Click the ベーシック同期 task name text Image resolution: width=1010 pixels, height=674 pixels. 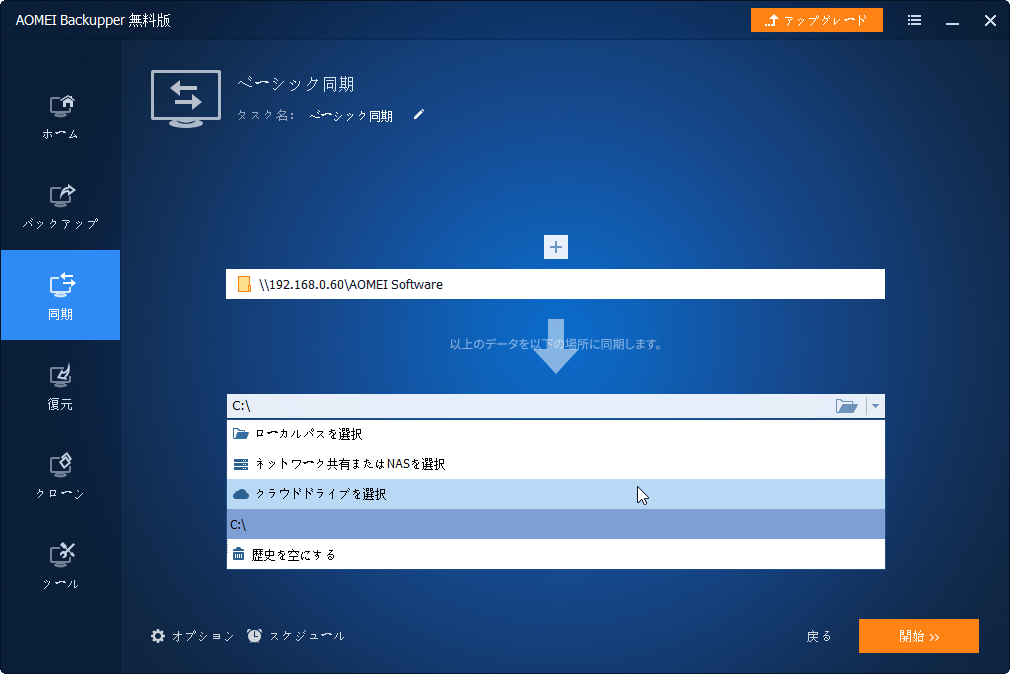point(351,116)
